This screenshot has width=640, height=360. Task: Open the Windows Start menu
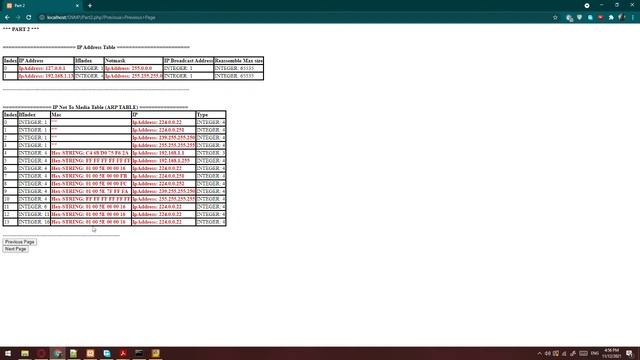[8, 353]
